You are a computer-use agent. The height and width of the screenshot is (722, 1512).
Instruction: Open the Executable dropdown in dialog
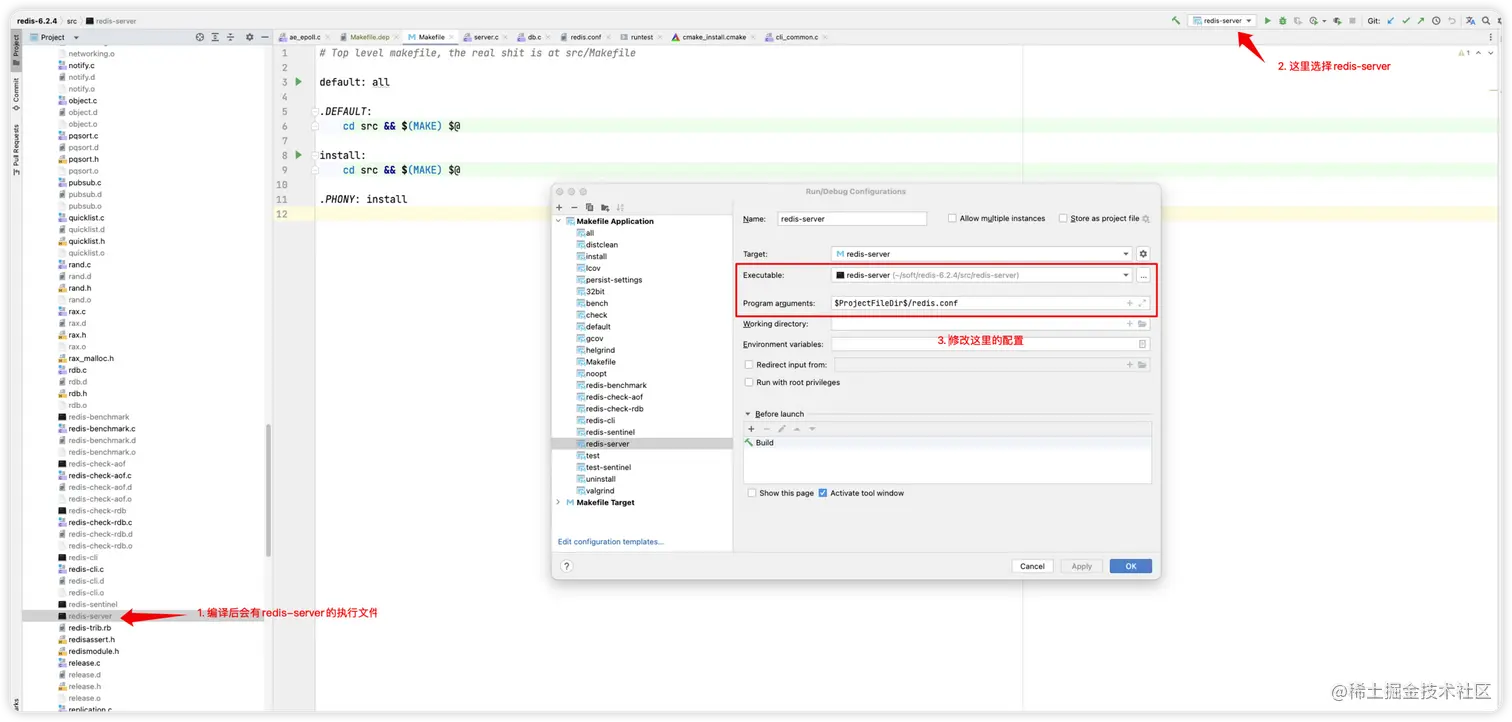[982, 275]
